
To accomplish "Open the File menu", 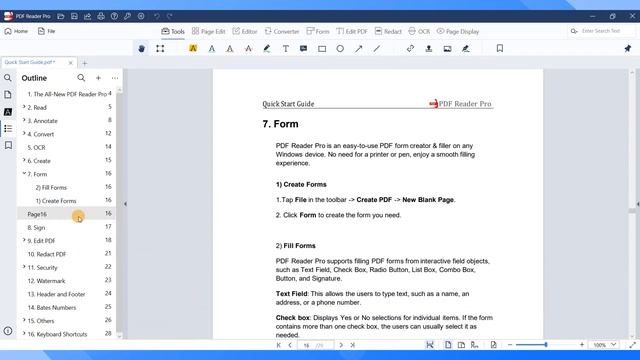I will (x=47, y=31).
